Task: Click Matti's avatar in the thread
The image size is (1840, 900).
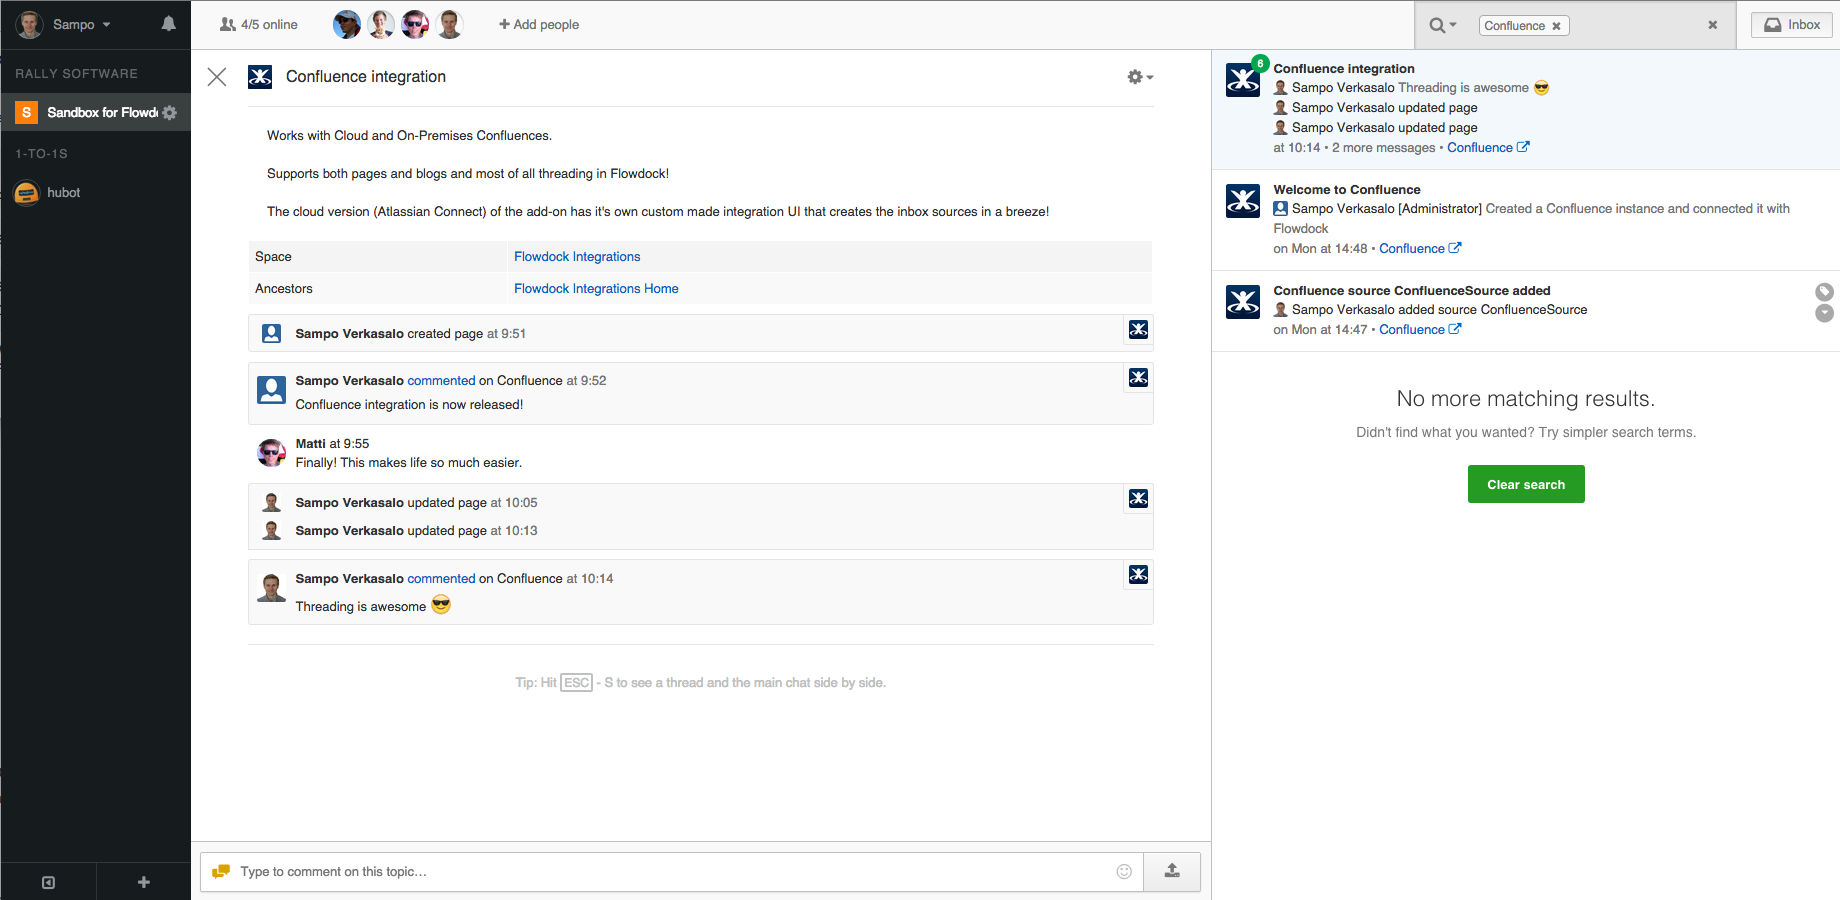Action: click(271, 453)
